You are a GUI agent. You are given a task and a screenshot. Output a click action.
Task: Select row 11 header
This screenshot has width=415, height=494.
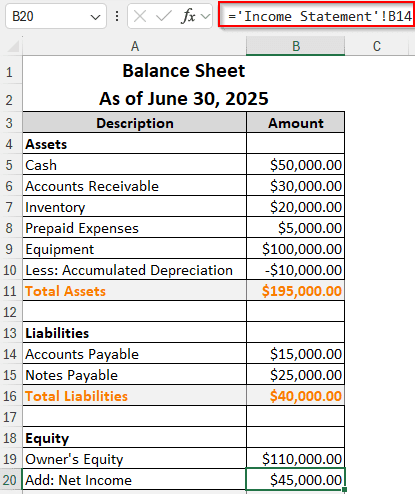point(9,291)
